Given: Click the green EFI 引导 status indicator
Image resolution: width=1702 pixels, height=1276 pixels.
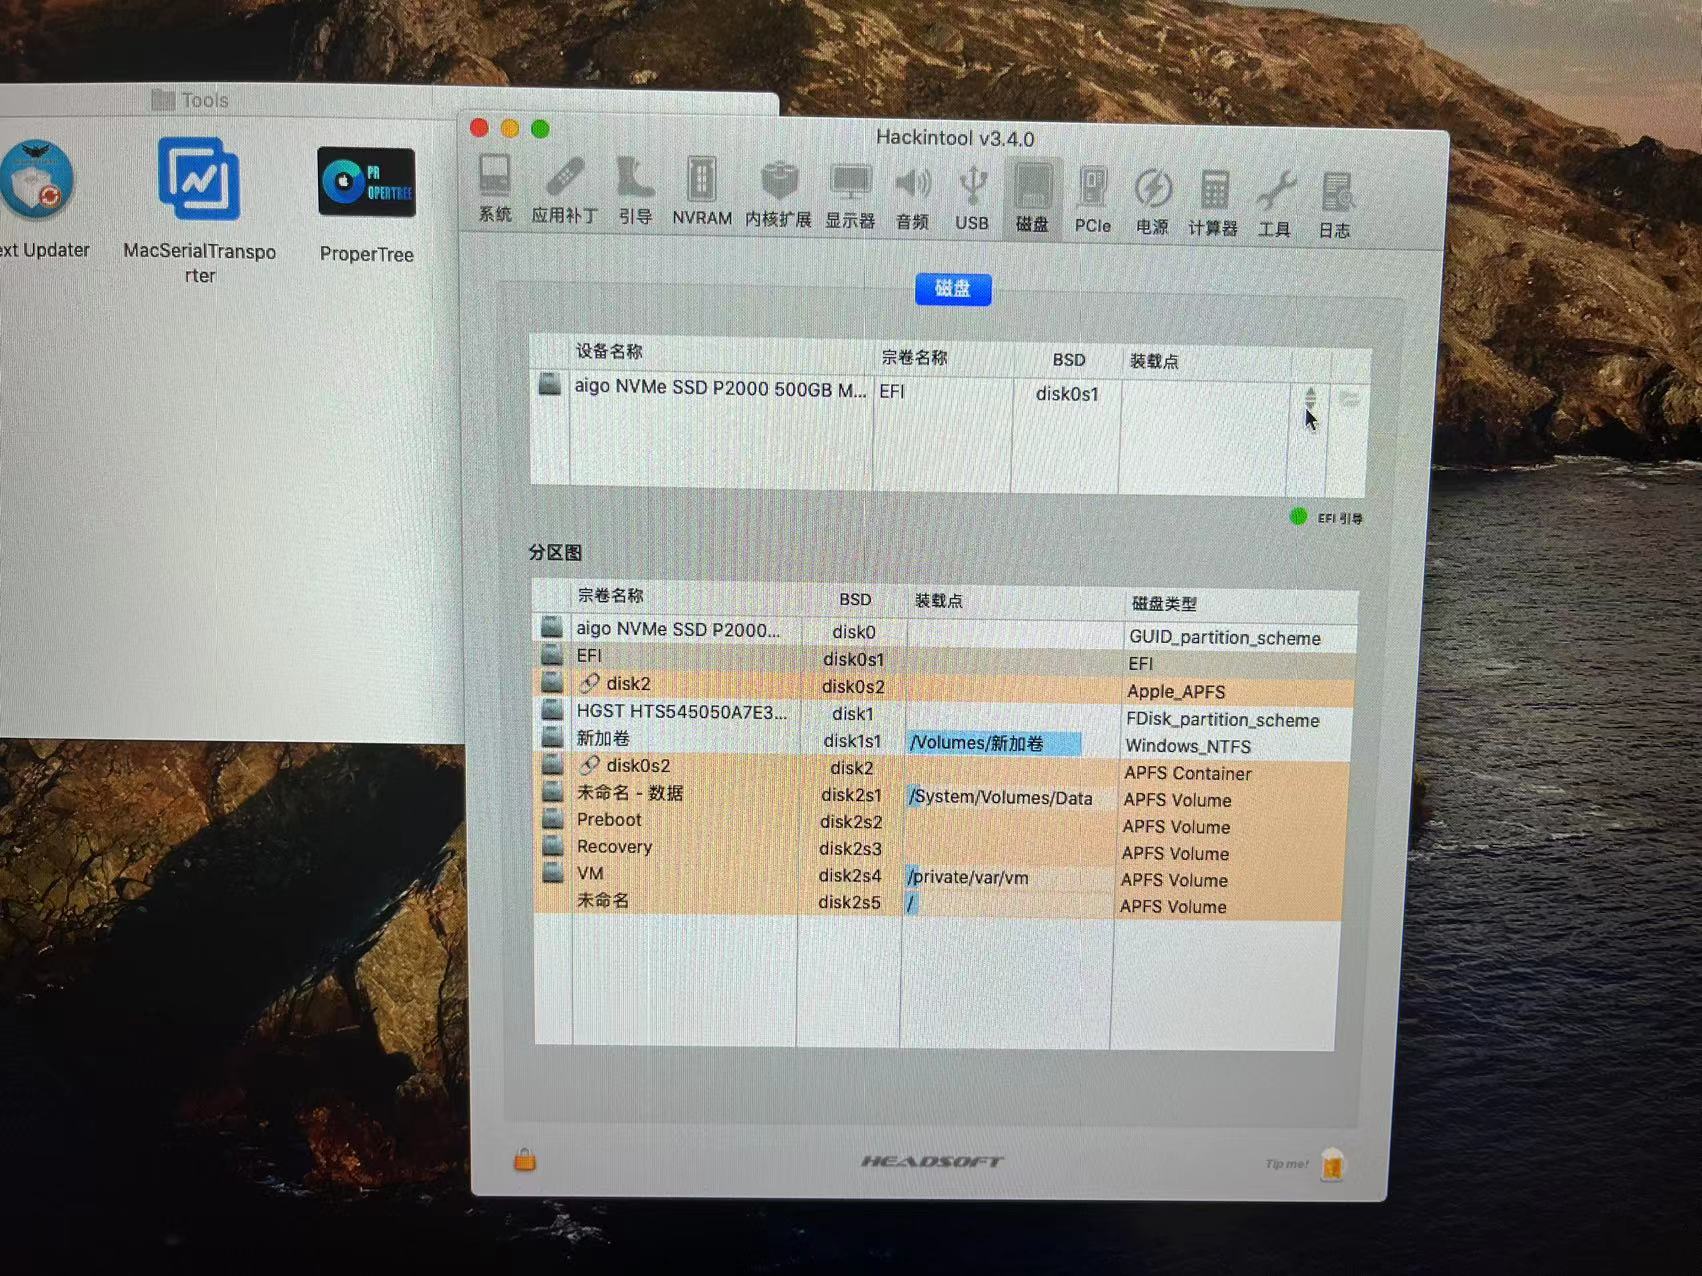Looking at the screenshot, I should pyautogui.click(x=1297, y=517).
